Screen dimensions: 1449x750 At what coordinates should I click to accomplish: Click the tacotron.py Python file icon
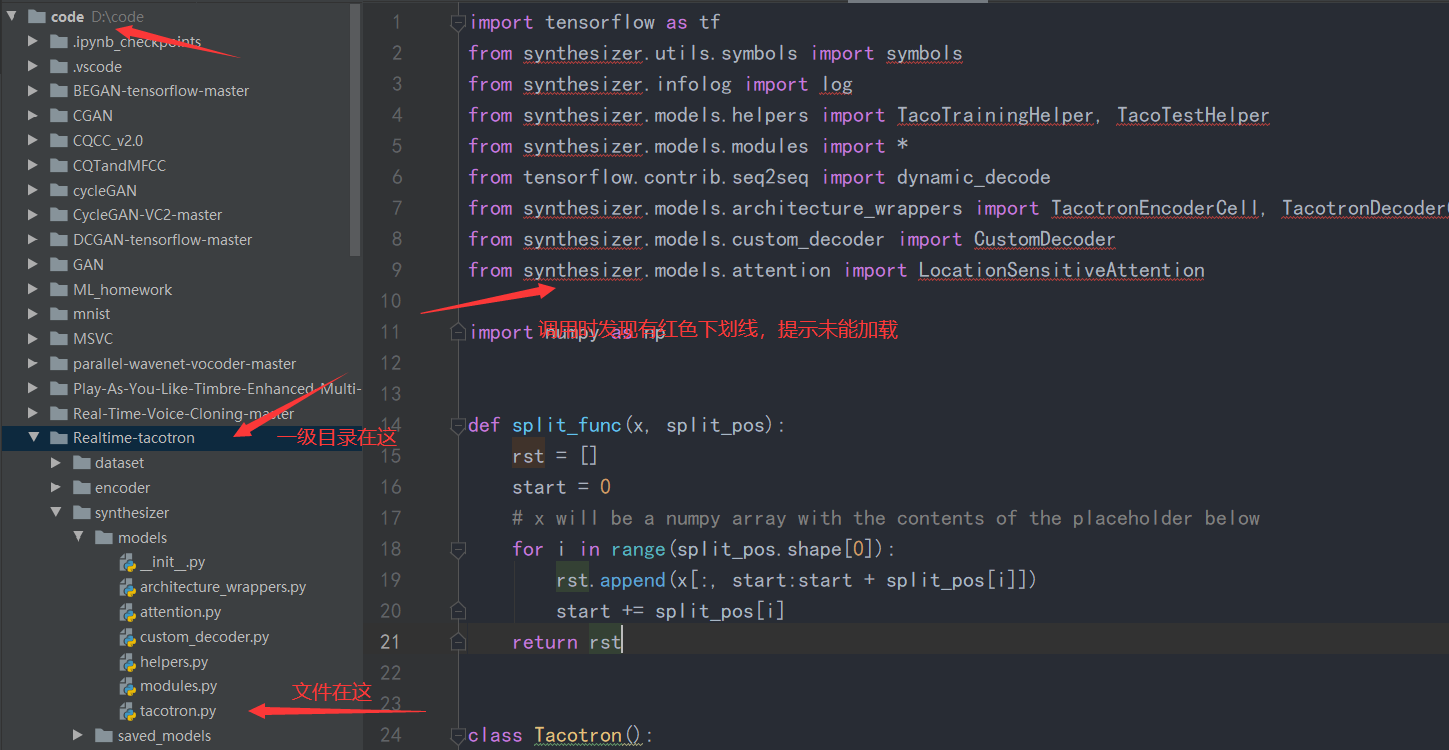127,711
